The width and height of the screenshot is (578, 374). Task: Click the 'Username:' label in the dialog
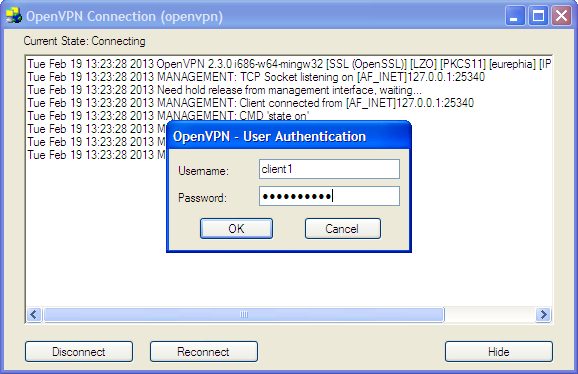203,171
